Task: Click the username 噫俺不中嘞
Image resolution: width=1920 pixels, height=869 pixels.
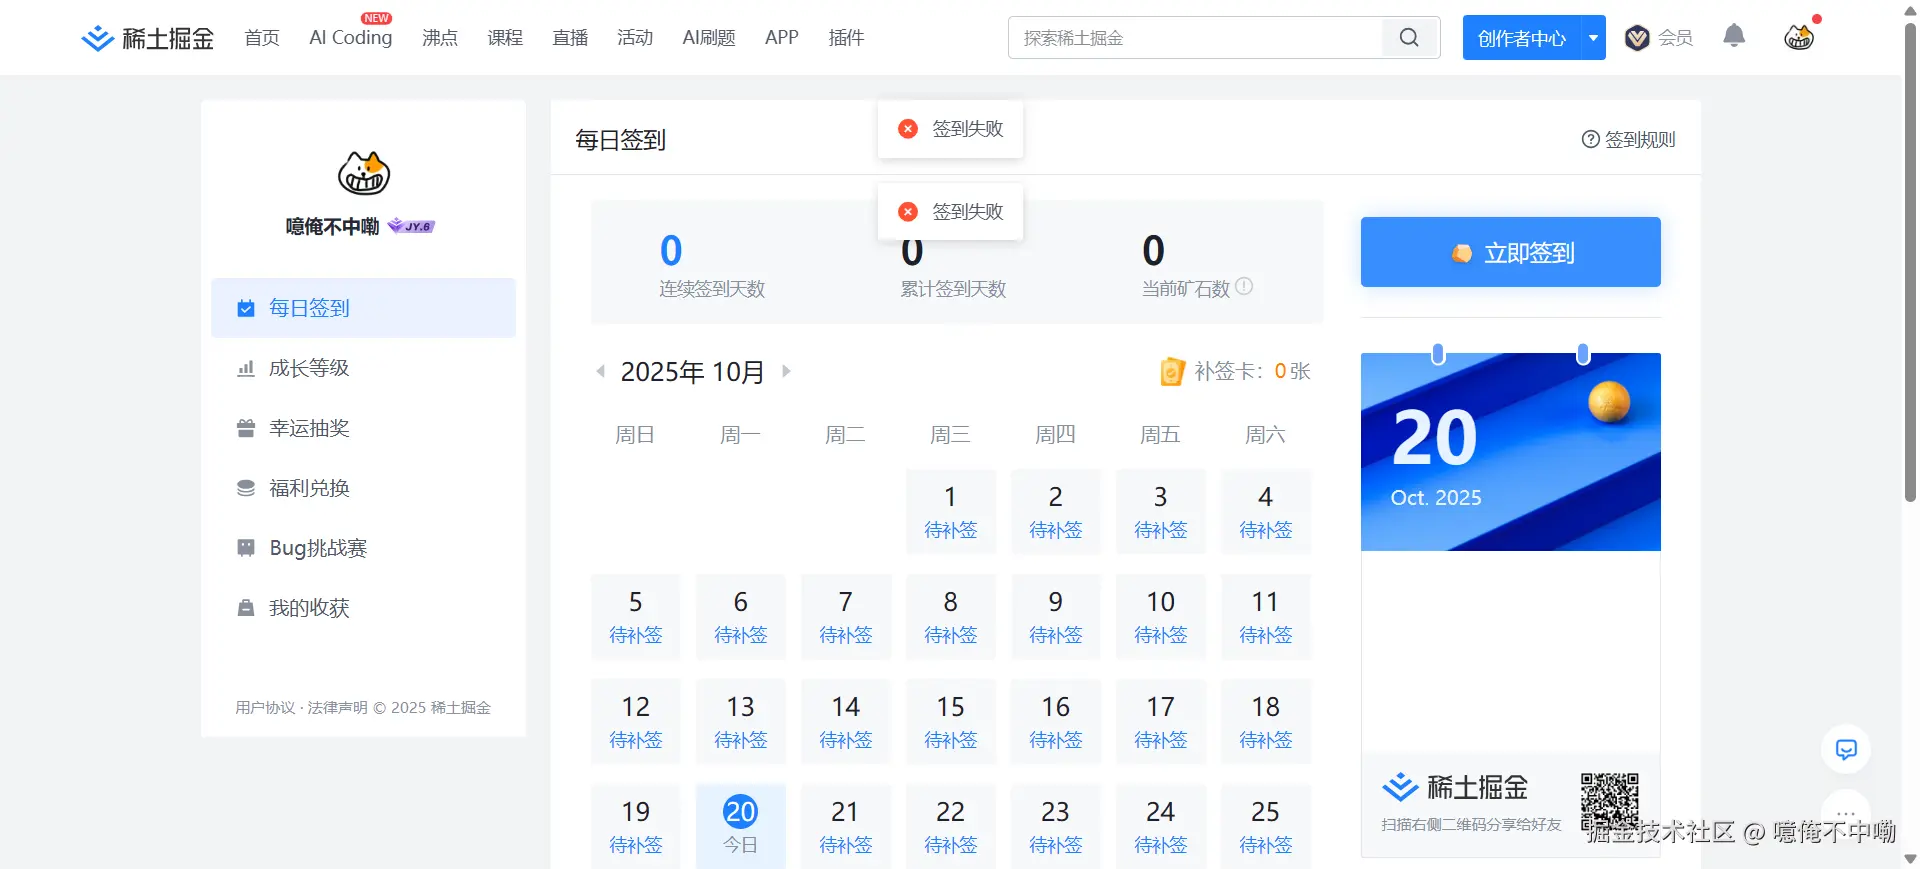Action: [332, 226]
